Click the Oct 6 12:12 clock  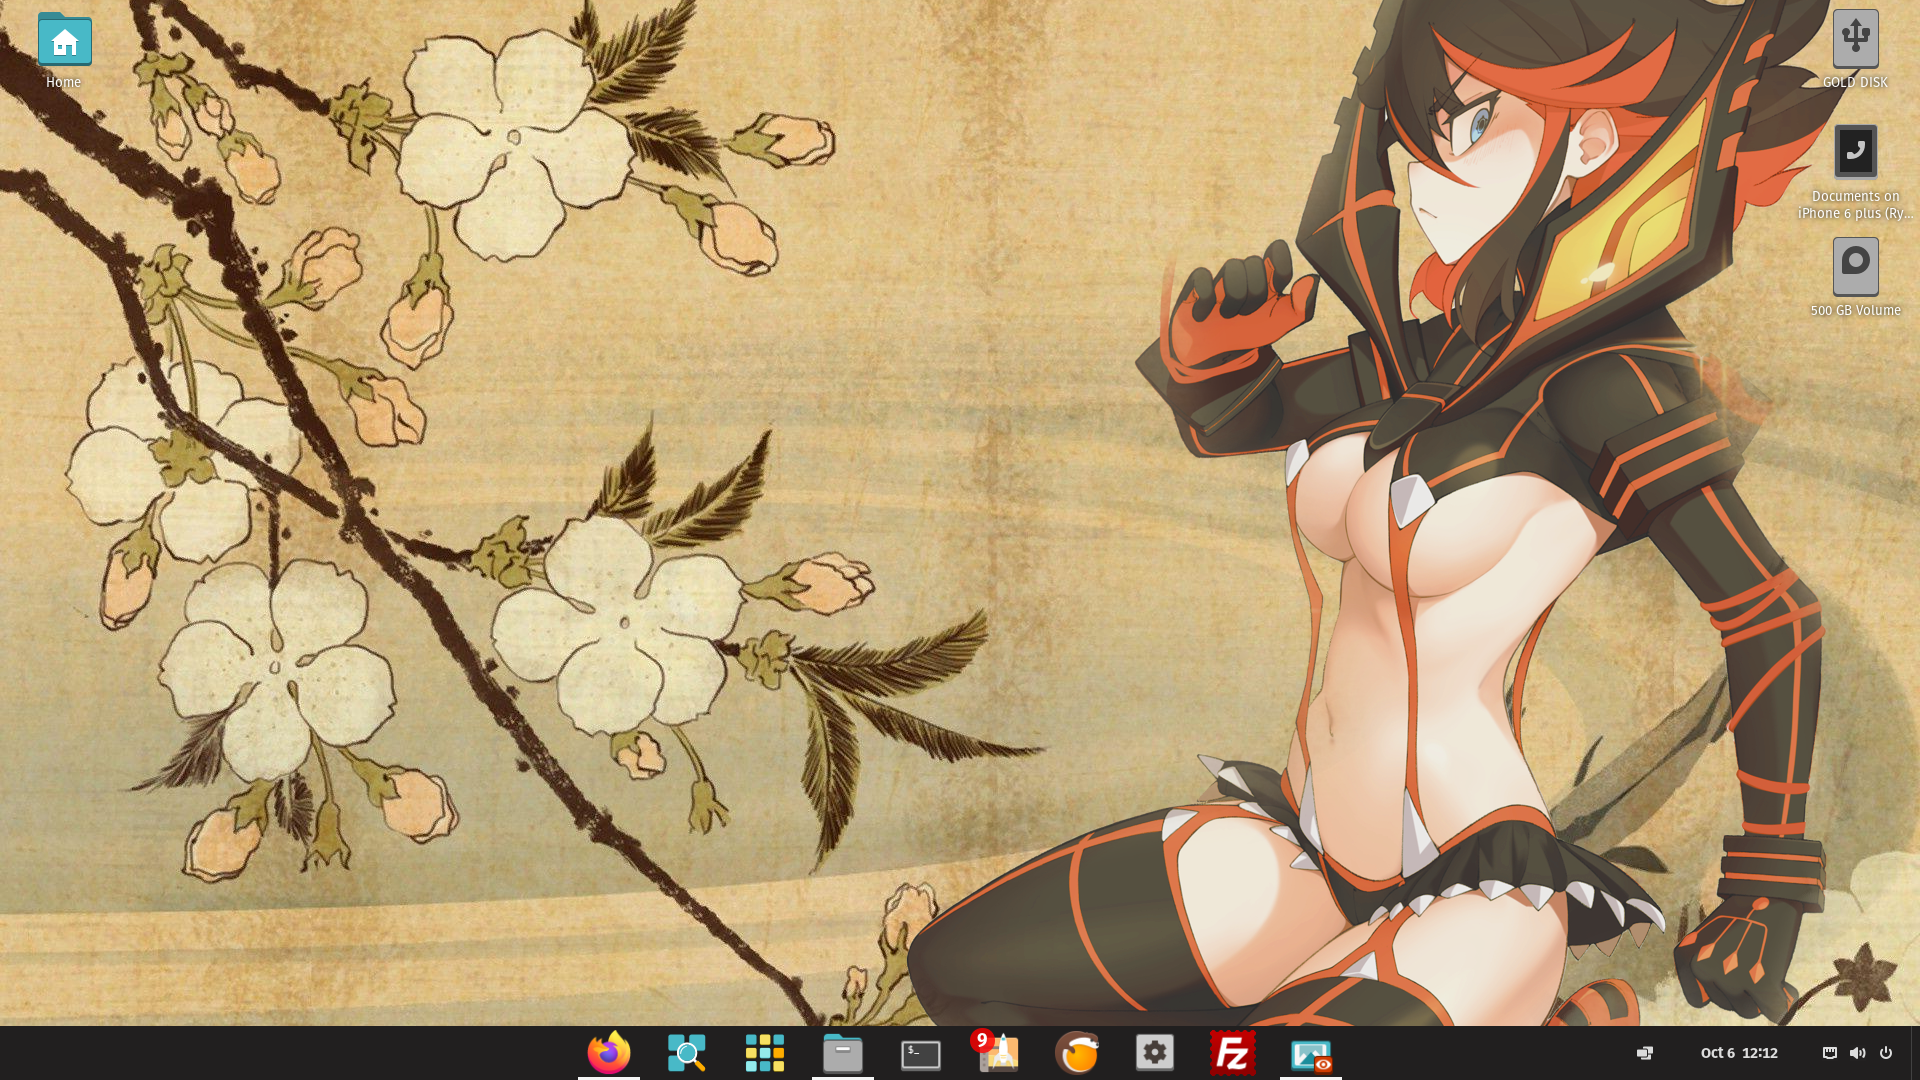(x=1738, y=1053)
